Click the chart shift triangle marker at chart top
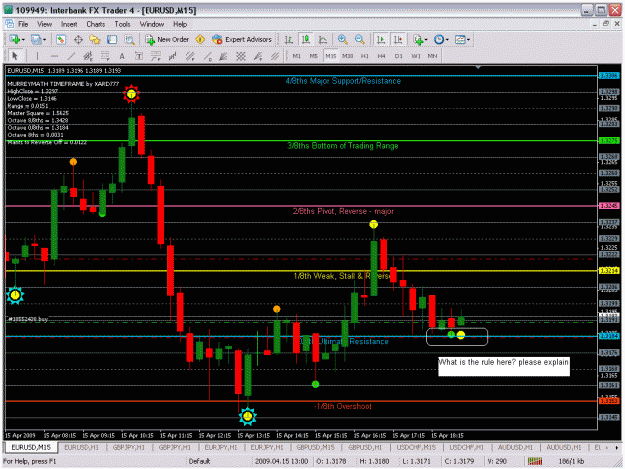This screenshot has height=469, width=625. 478,67
